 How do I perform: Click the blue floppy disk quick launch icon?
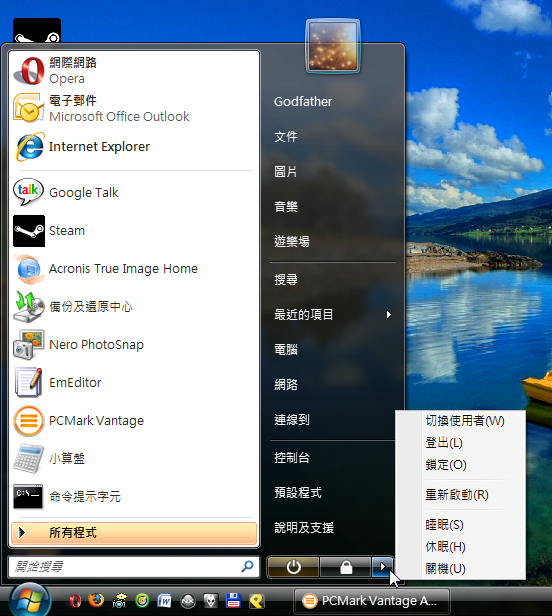[x=233, y=600]
